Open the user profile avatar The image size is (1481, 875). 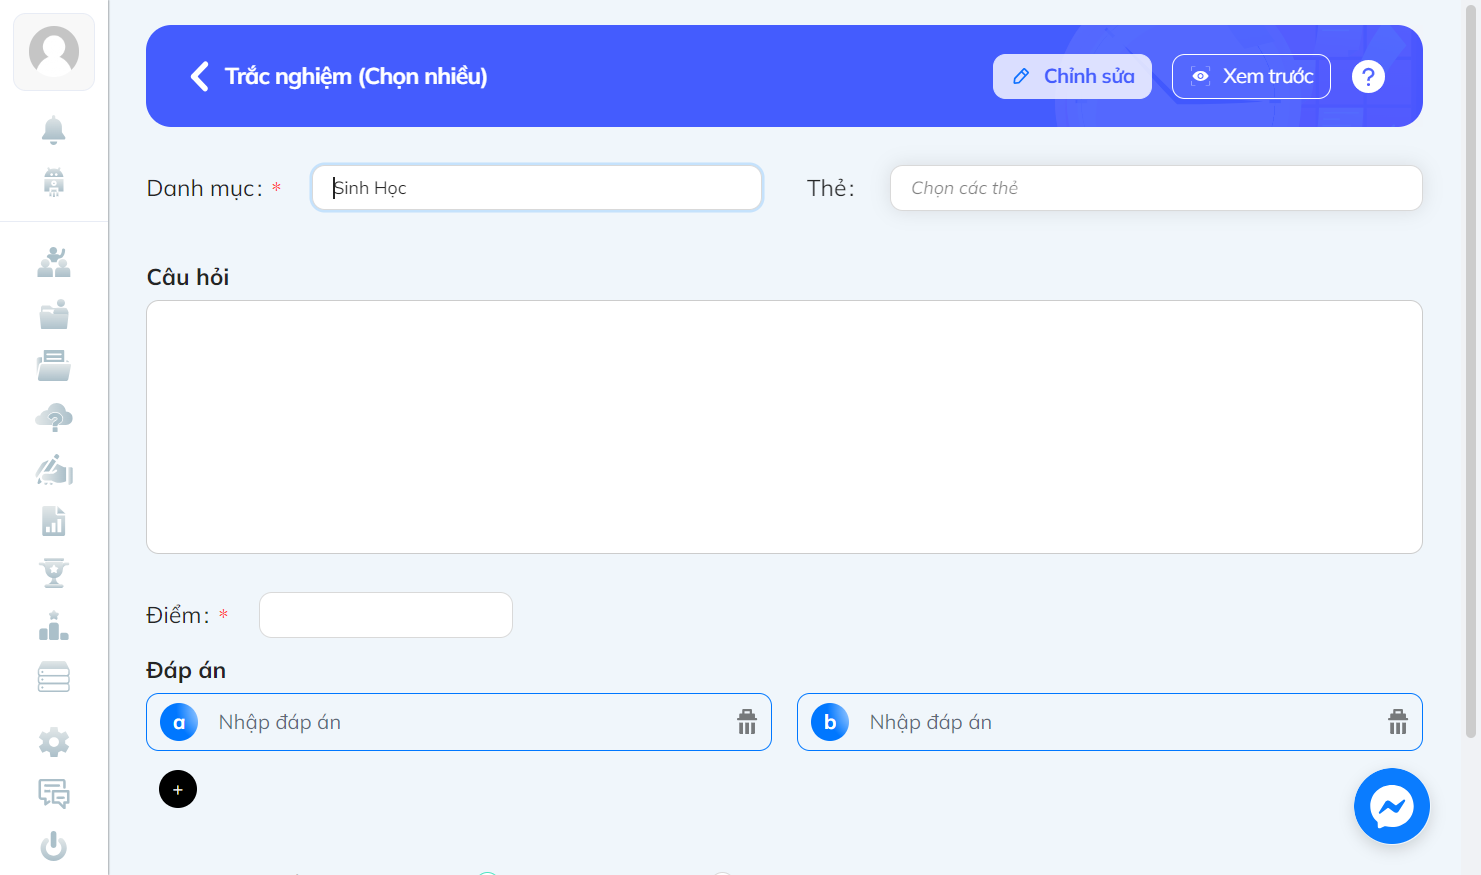(54, 52)
